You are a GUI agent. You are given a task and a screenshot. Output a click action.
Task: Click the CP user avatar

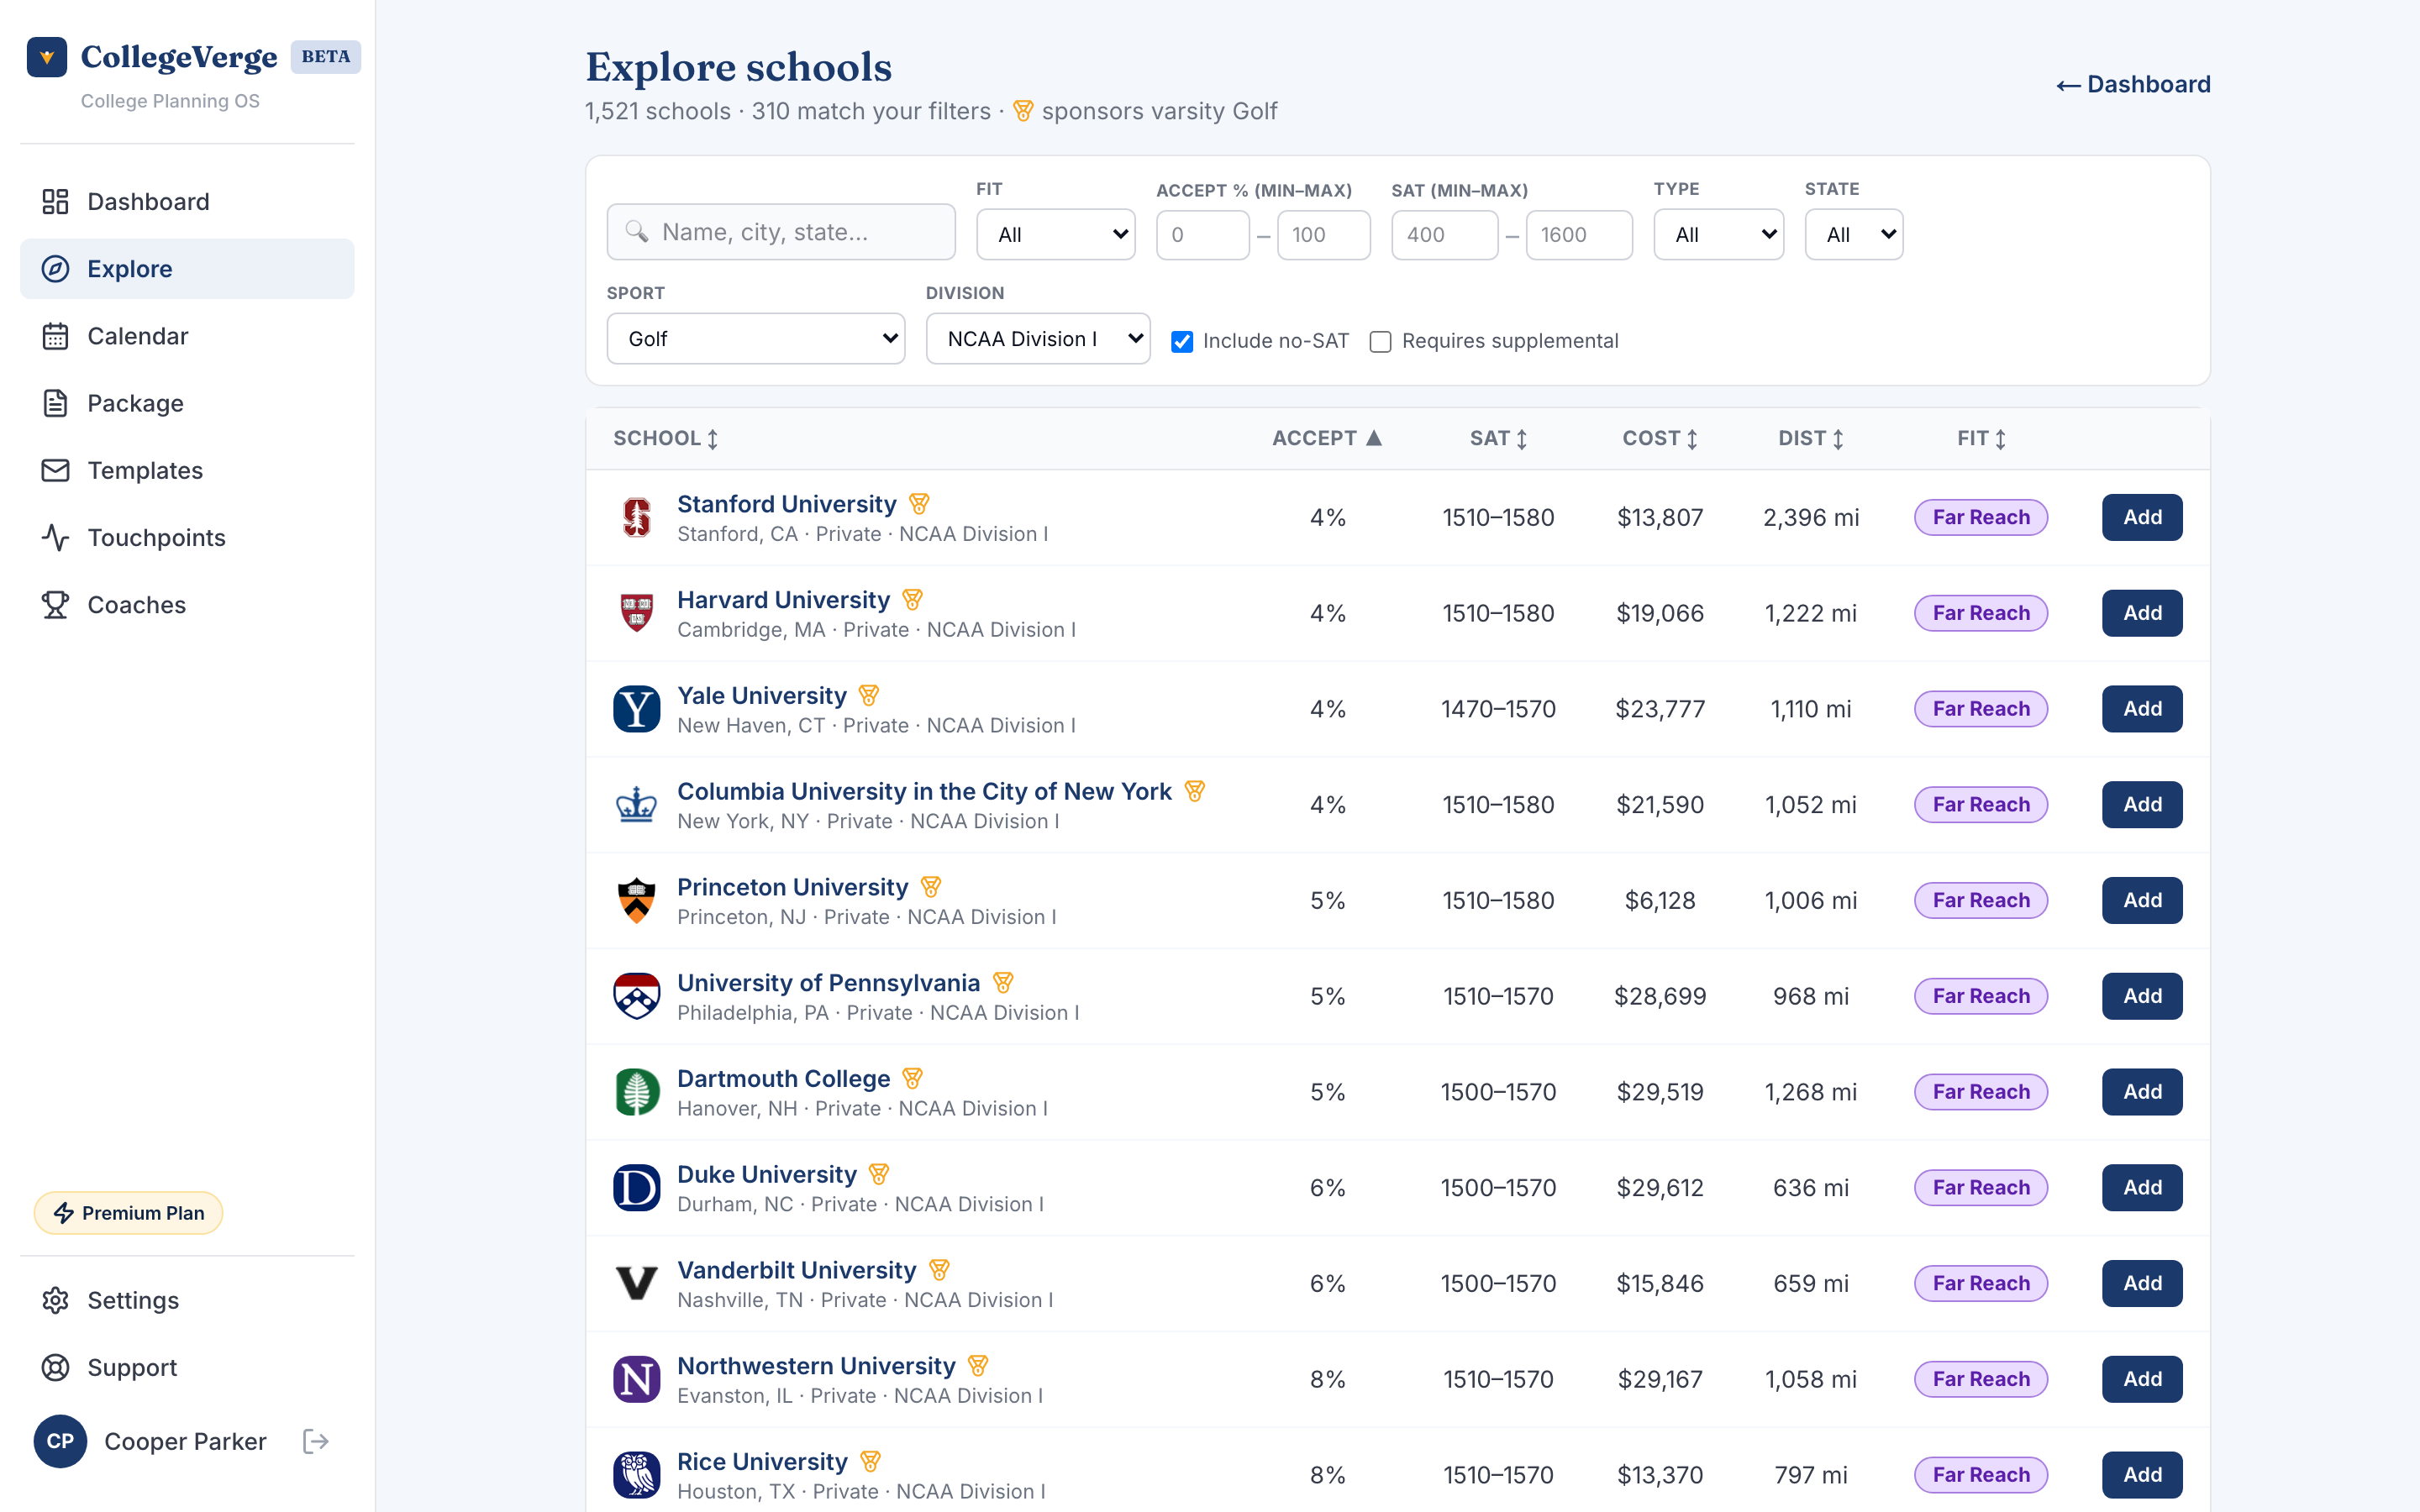[60, 1441]
